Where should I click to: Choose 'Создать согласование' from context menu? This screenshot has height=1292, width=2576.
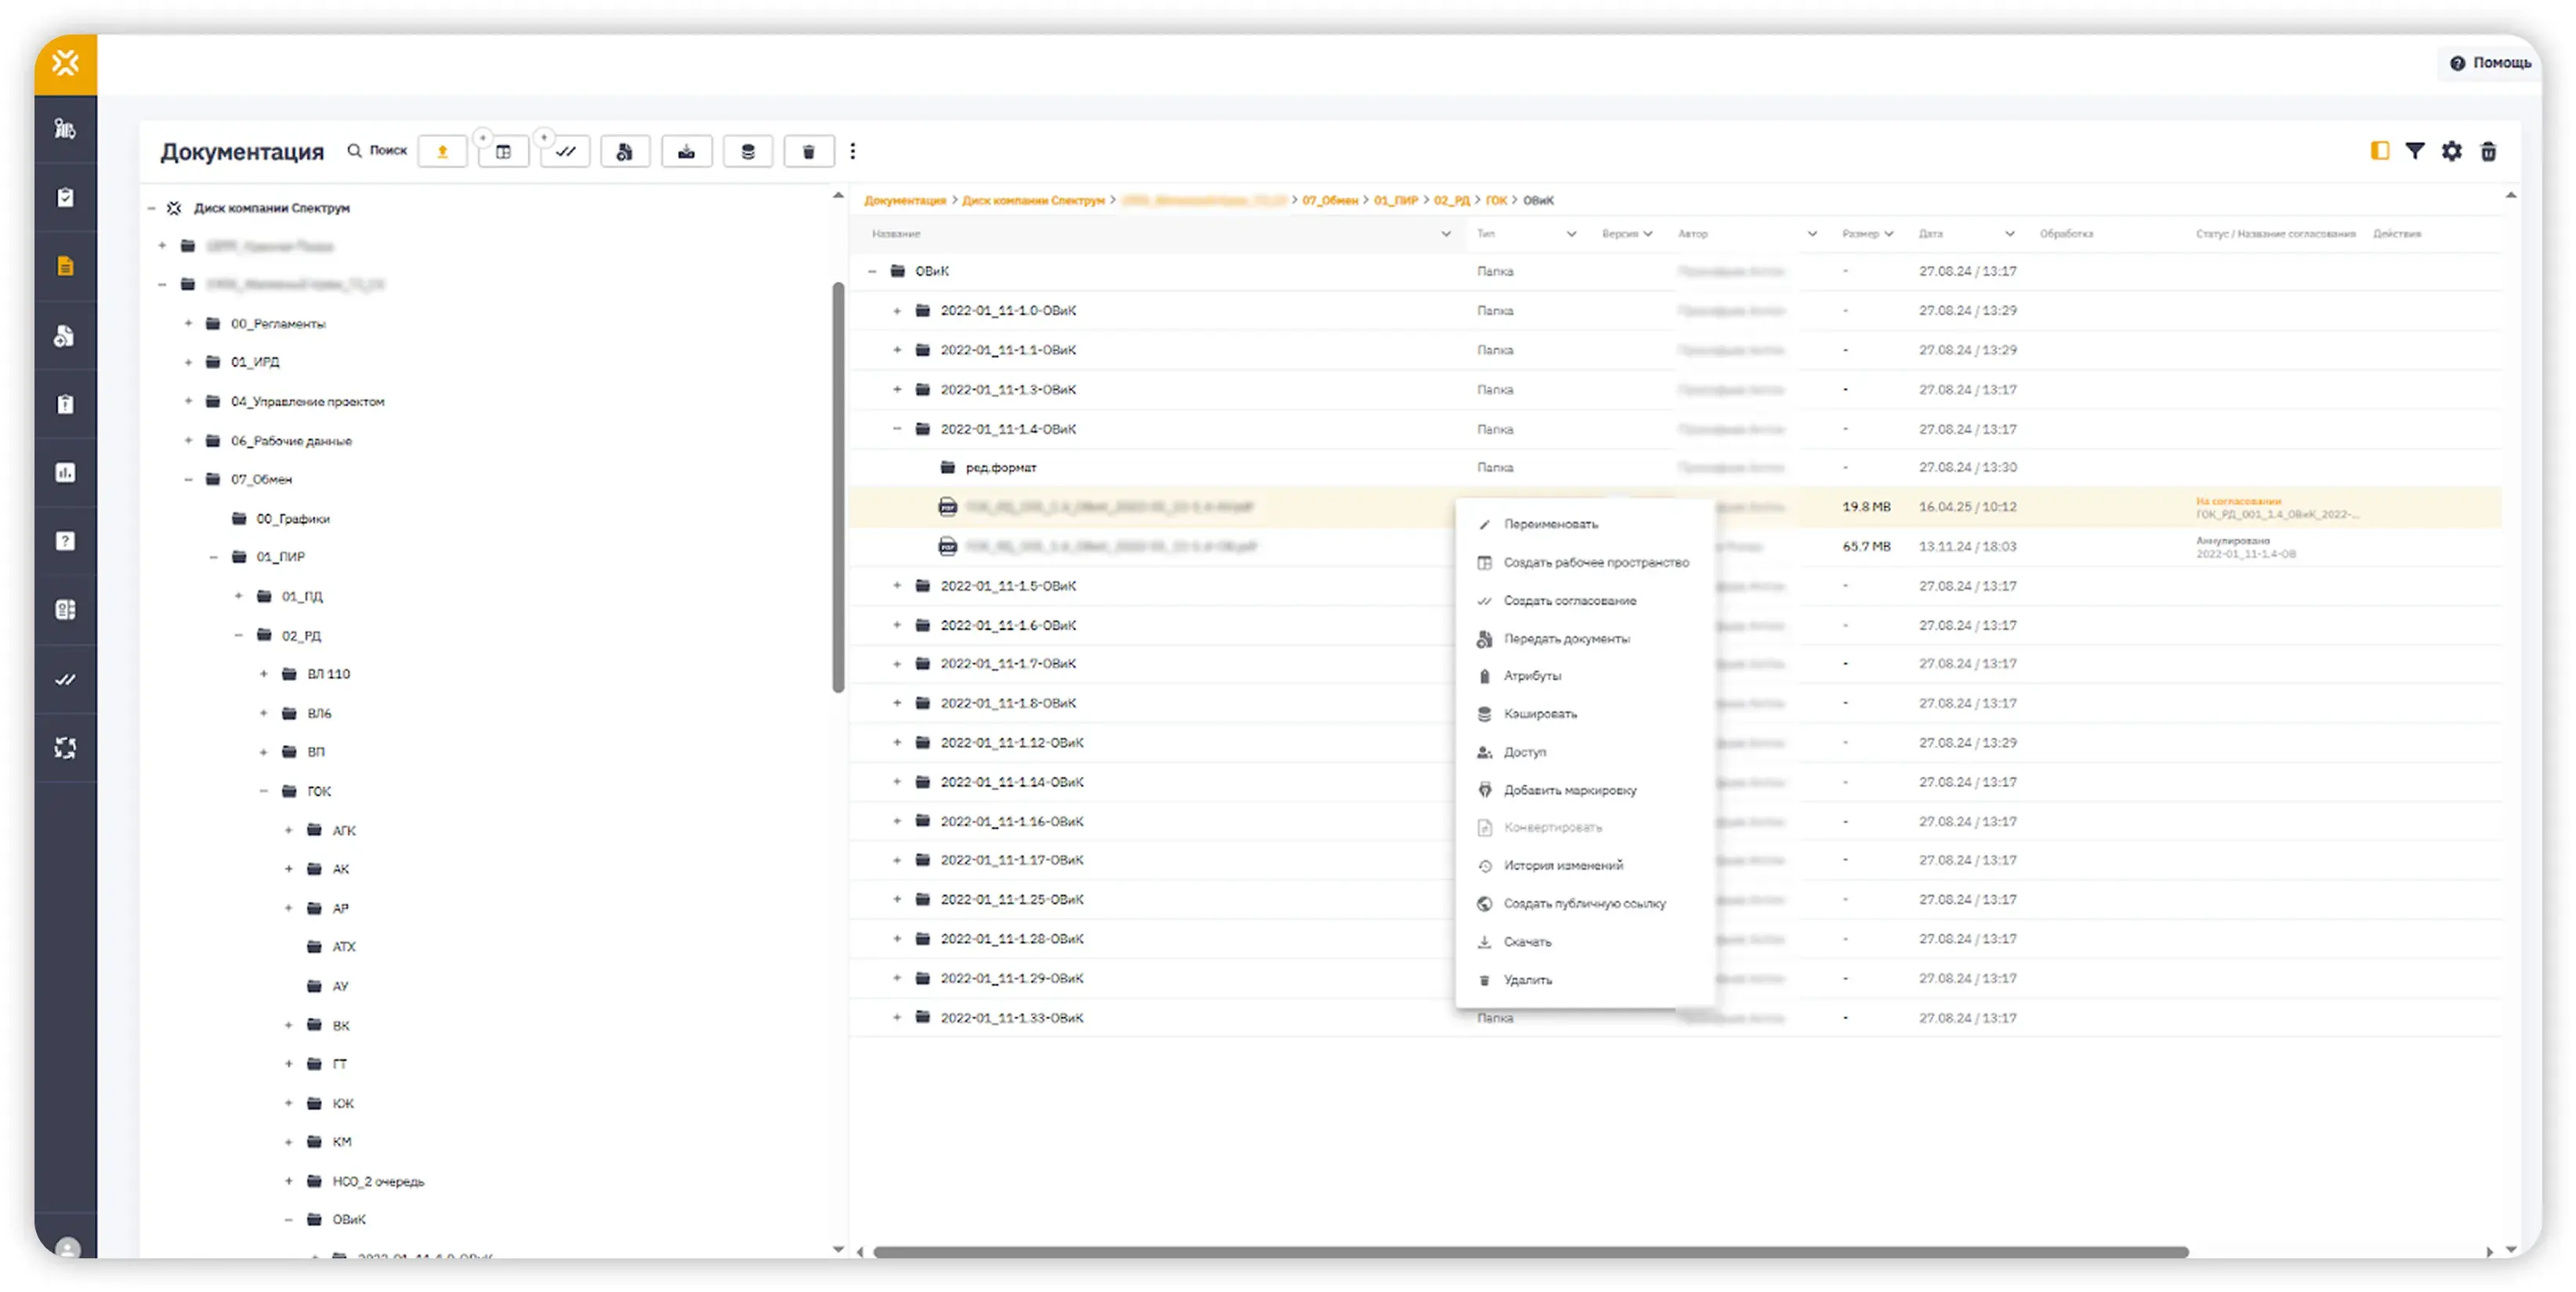tap(1569, 601)
